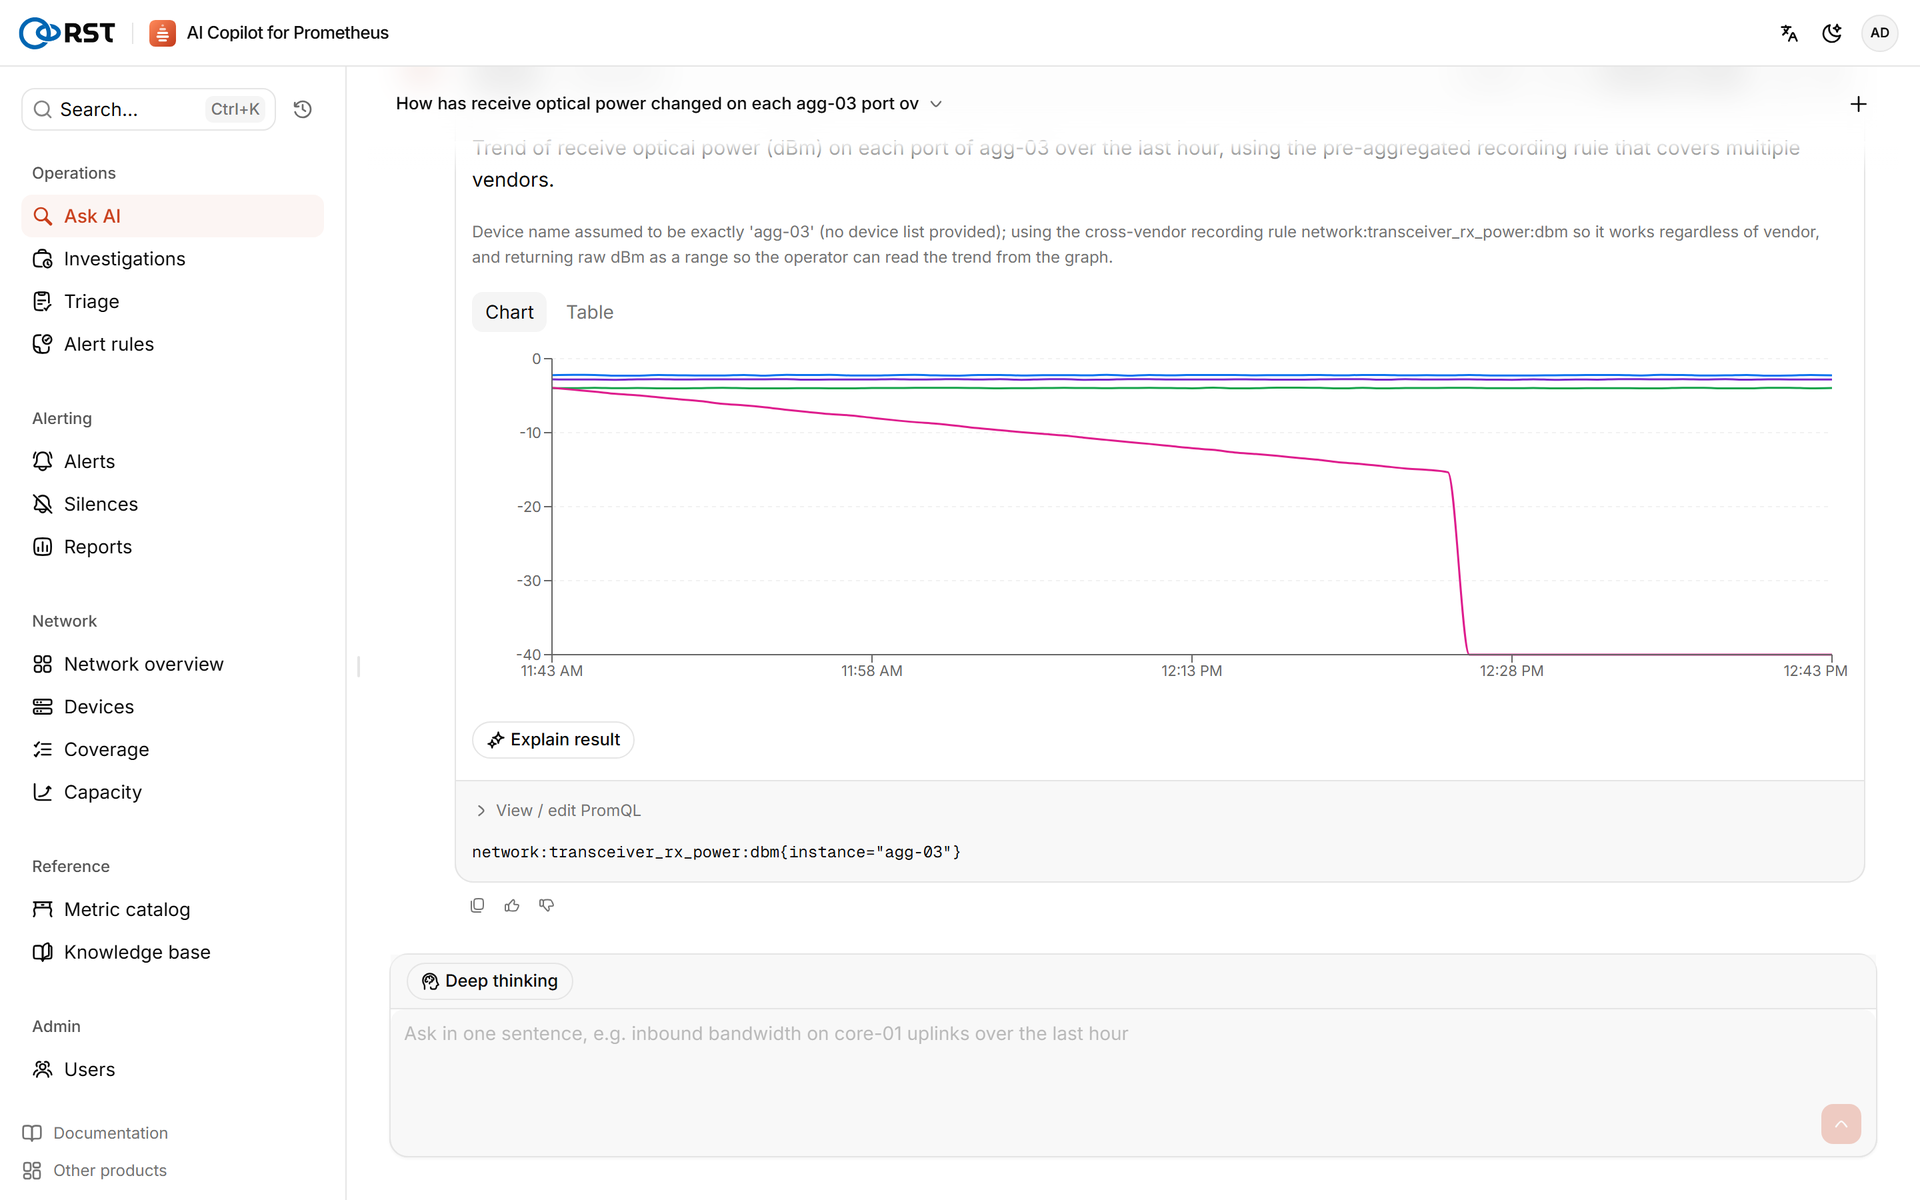This screenshot has height=1200, width=1920.
Task: Open Network overview page
Action: click(x=173, y=664)
